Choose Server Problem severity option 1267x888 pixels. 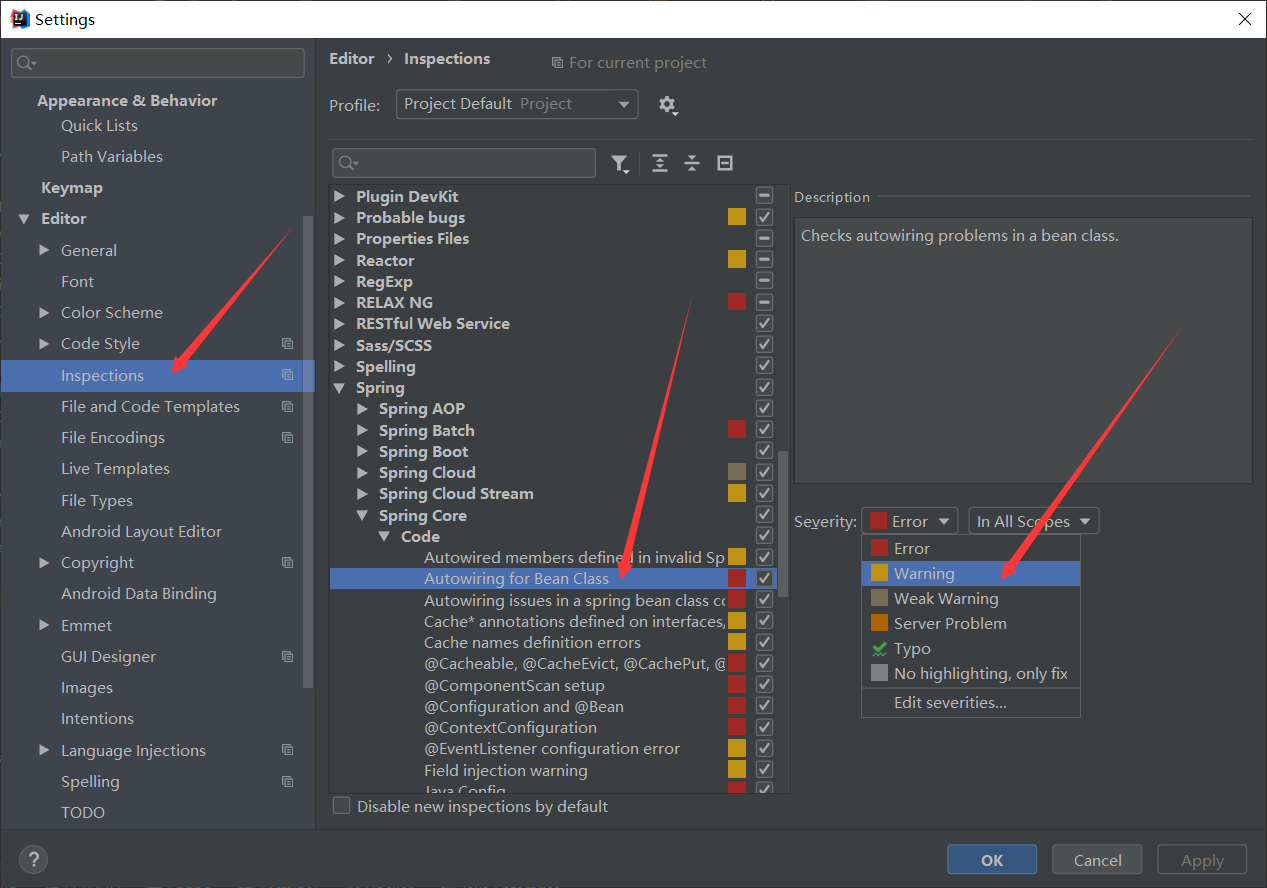[971, 624]
